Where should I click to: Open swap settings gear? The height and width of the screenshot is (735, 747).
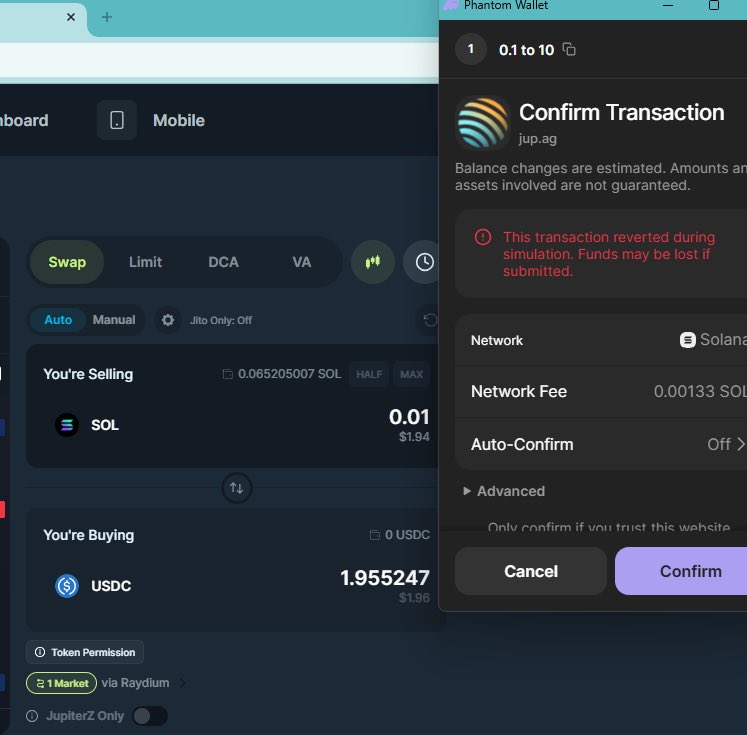pos(168,320)
